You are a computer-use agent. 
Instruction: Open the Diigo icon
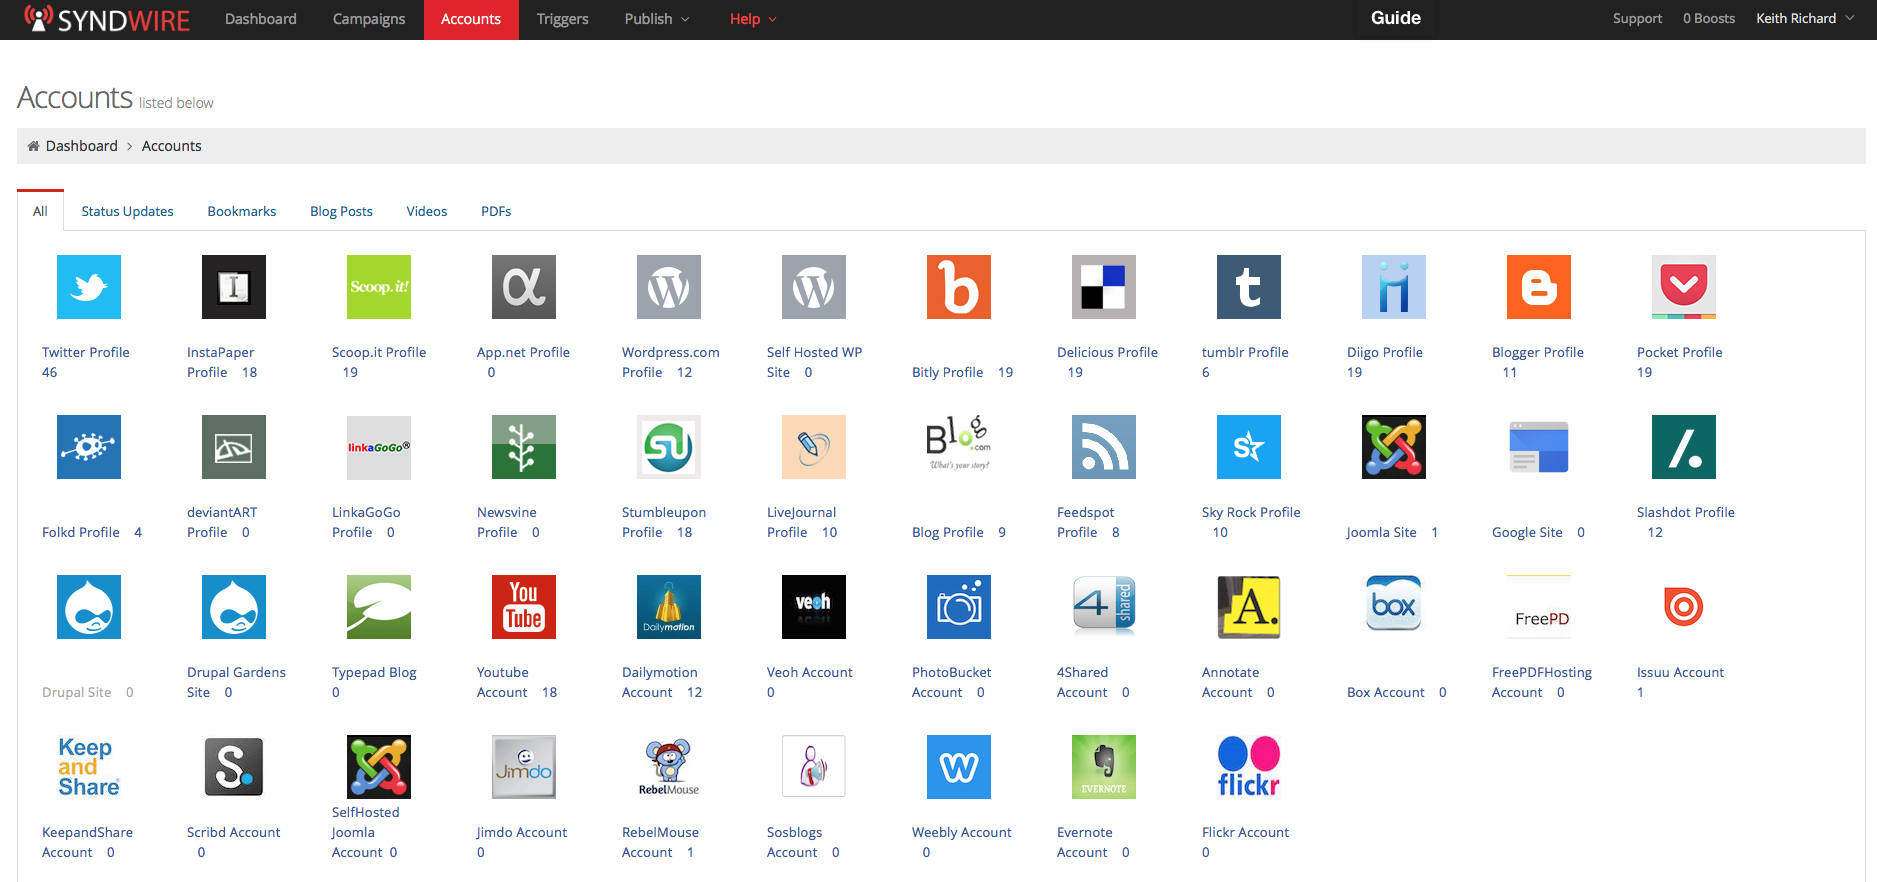[1394, 287]
